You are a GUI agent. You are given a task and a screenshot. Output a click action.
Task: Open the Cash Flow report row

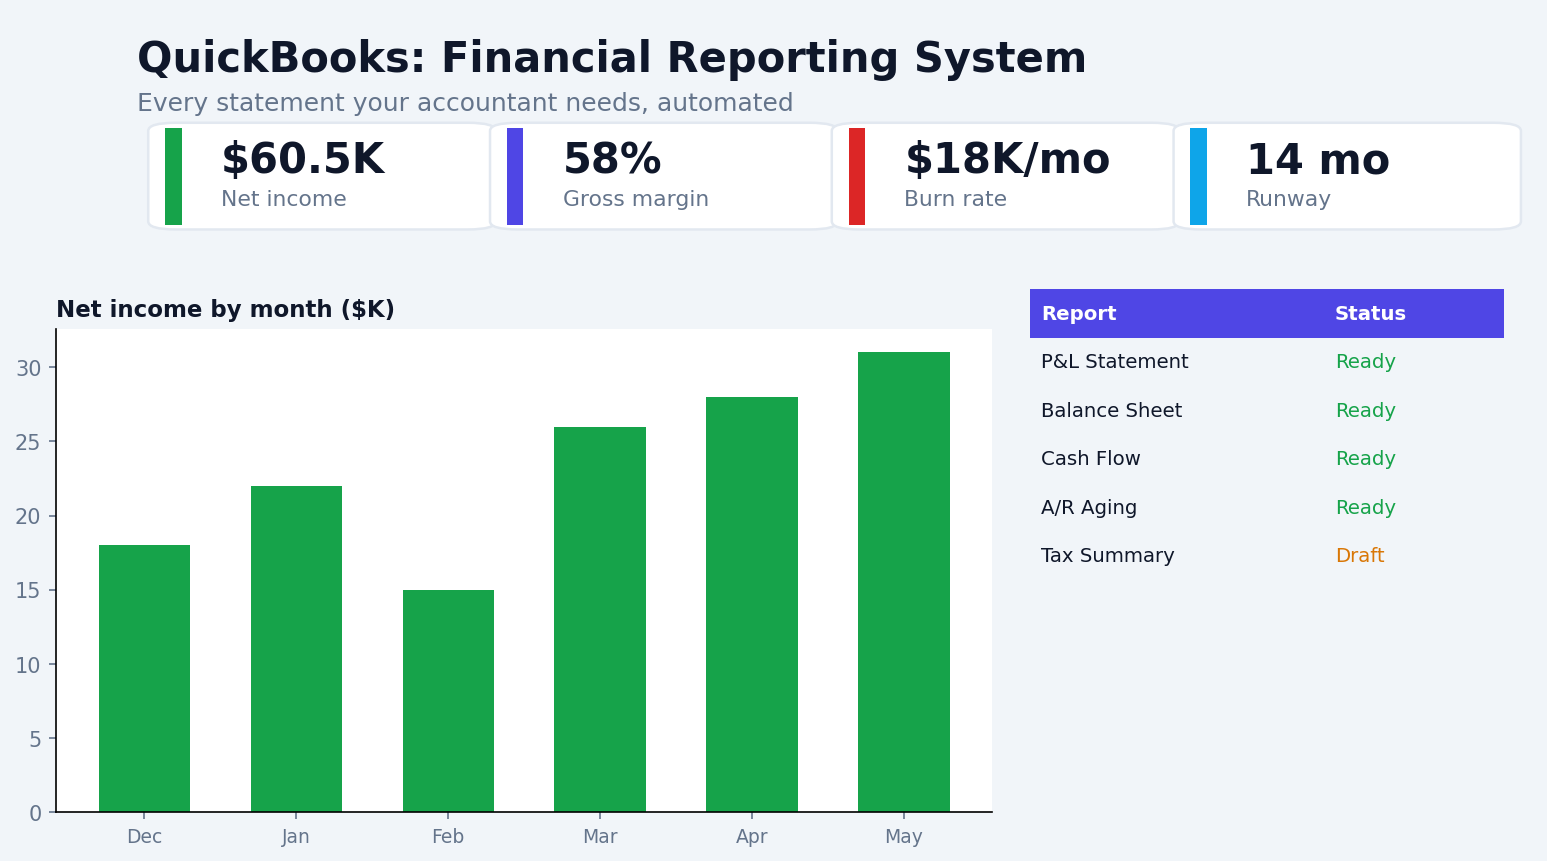1267,459
